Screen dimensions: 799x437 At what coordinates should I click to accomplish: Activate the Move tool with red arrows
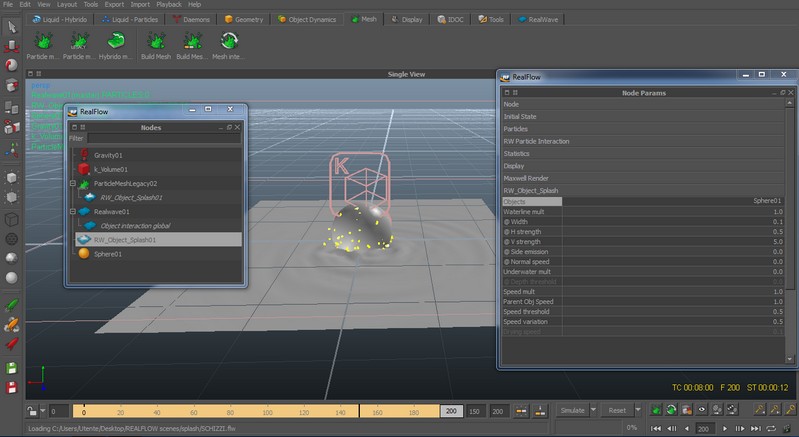point(11,46)
